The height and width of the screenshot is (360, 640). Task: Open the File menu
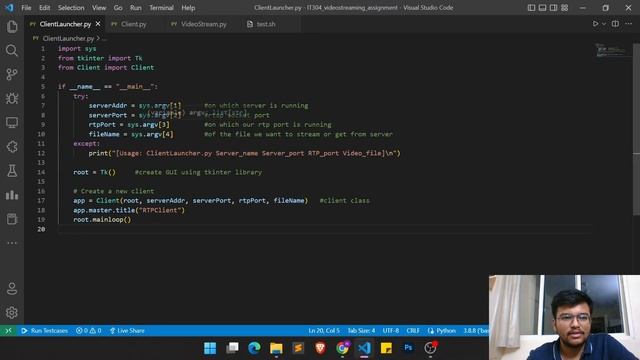pos(26,8)
